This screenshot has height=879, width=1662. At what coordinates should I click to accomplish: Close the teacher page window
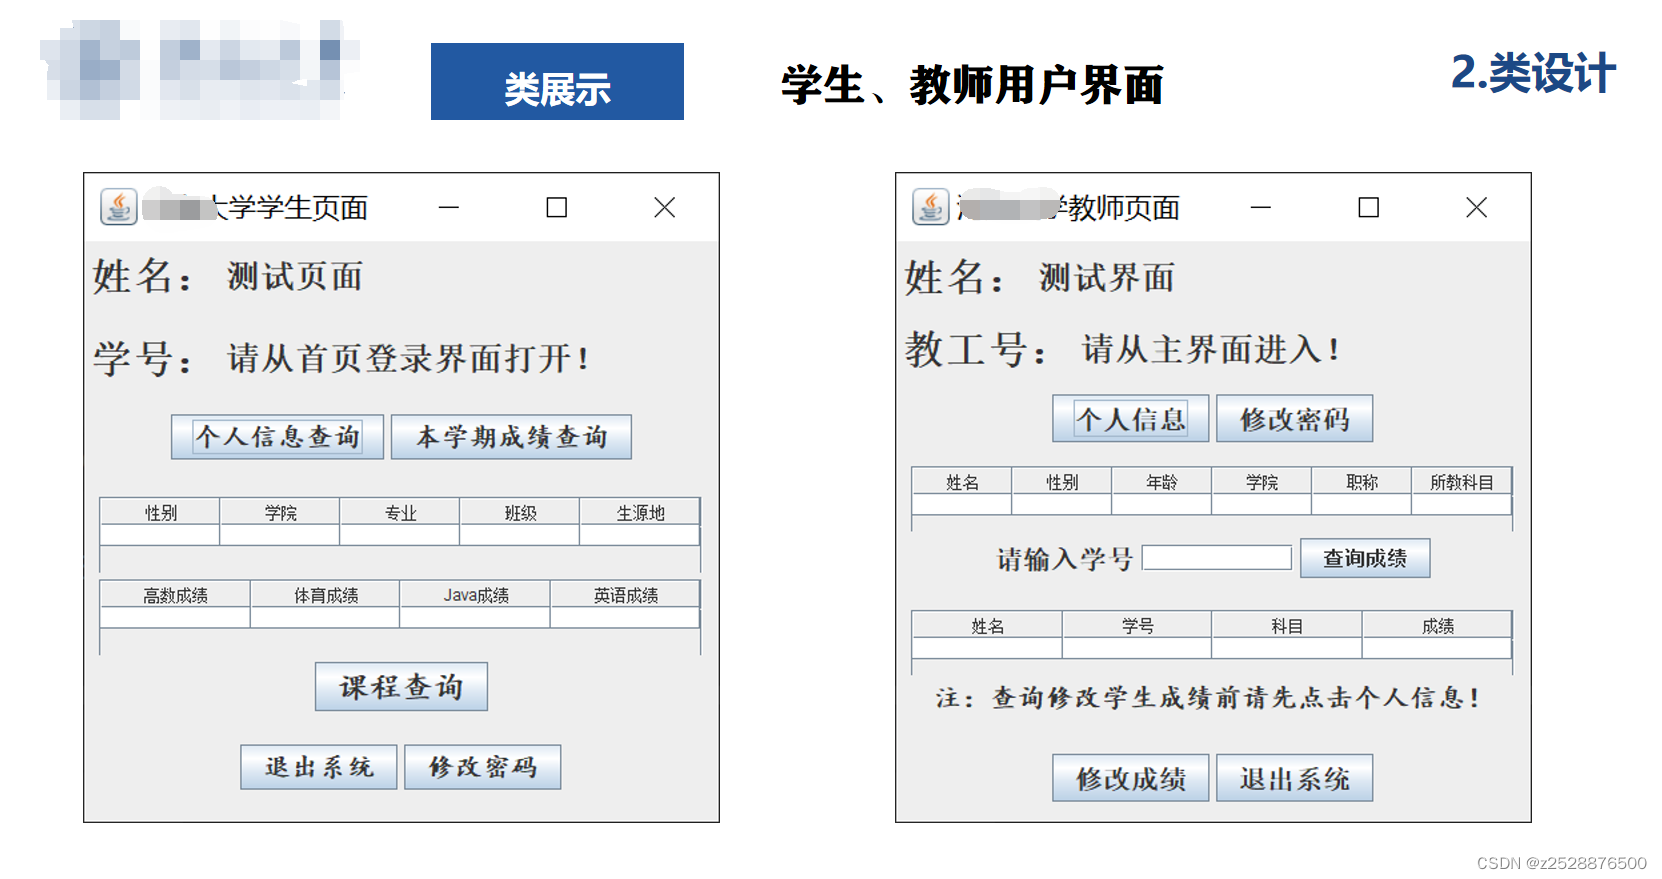point(1477,207)
